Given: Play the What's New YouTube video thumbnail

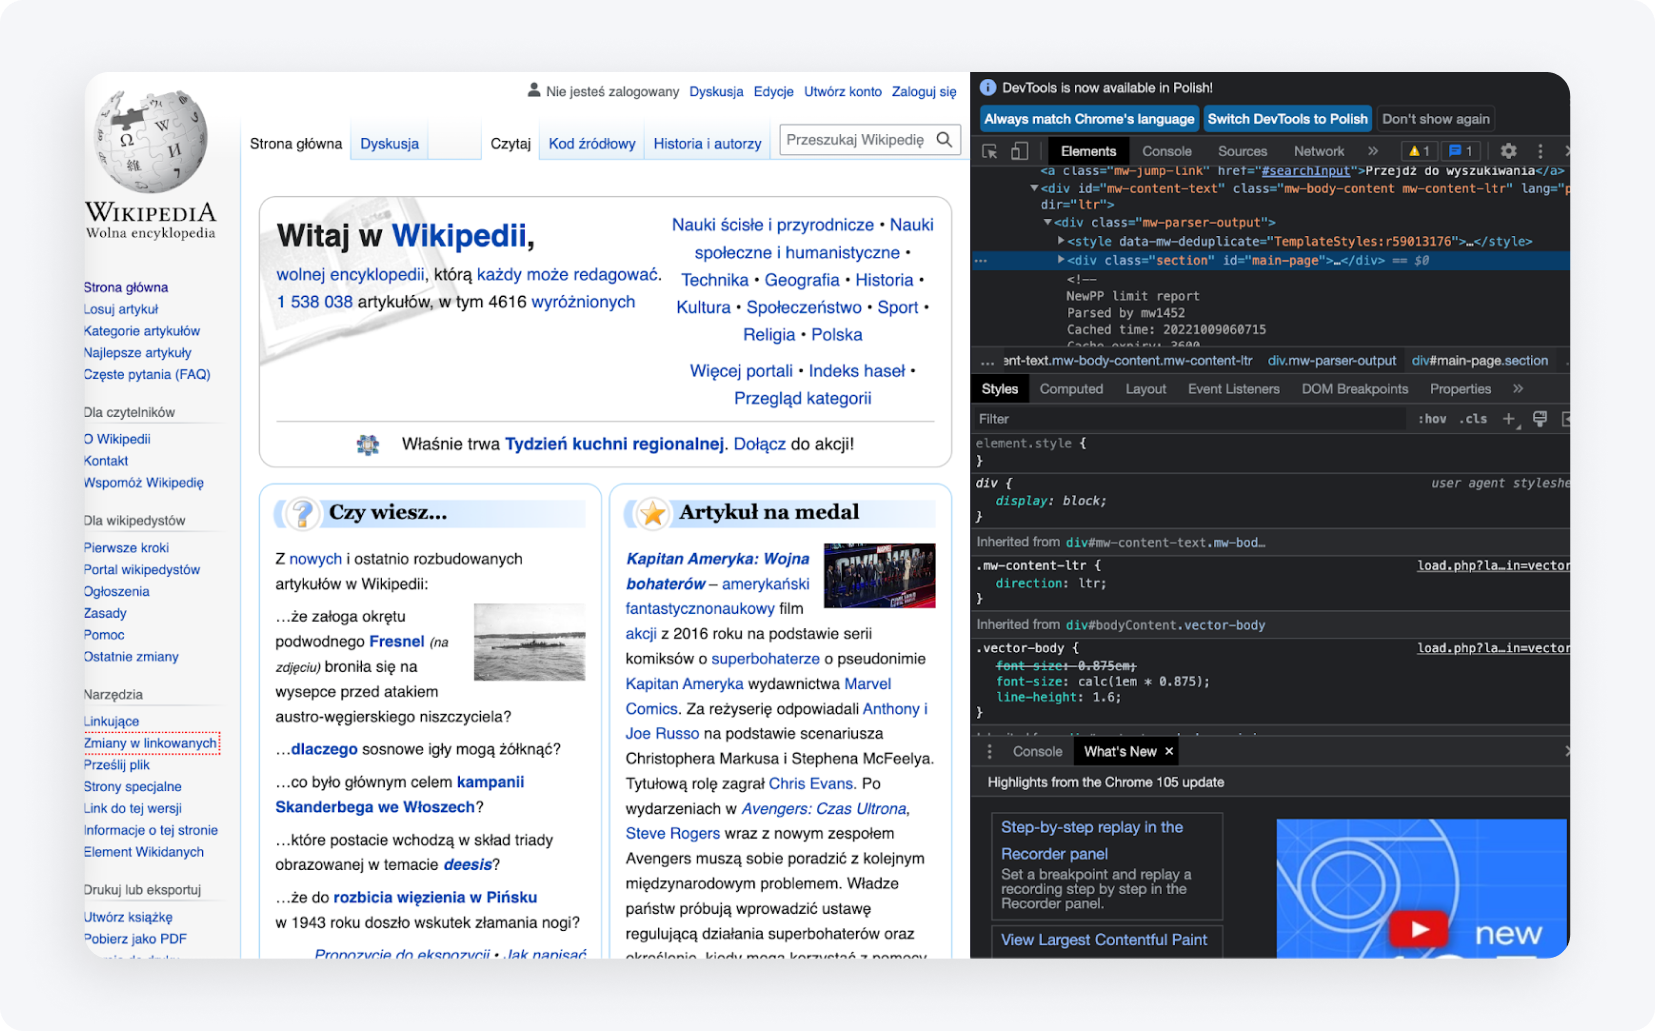Looking at the screenshot, I should (1419, 929).
